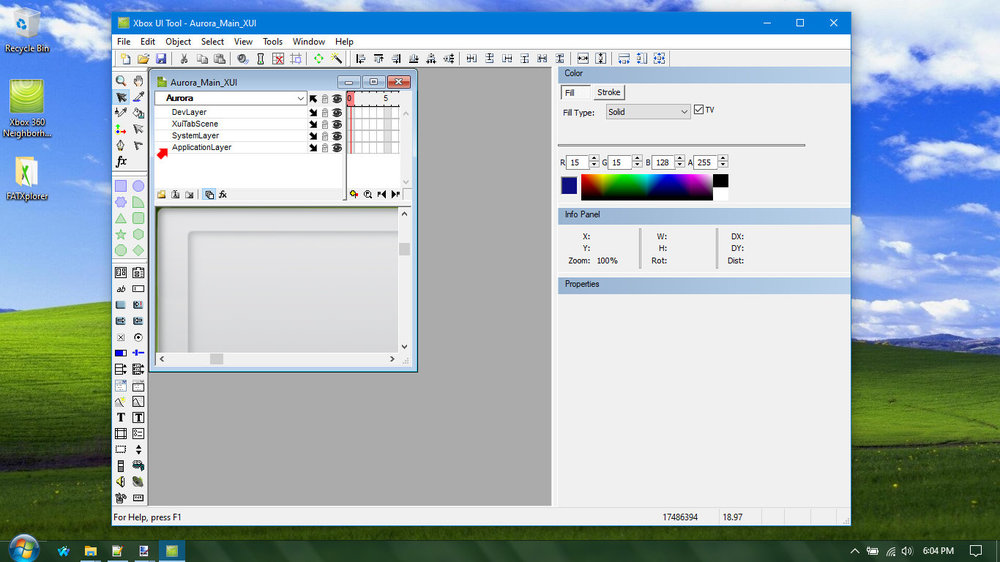The image size is (1000, 562).
Task: Toggle visibility eye for DevLayer
Action: pos(337,112)
